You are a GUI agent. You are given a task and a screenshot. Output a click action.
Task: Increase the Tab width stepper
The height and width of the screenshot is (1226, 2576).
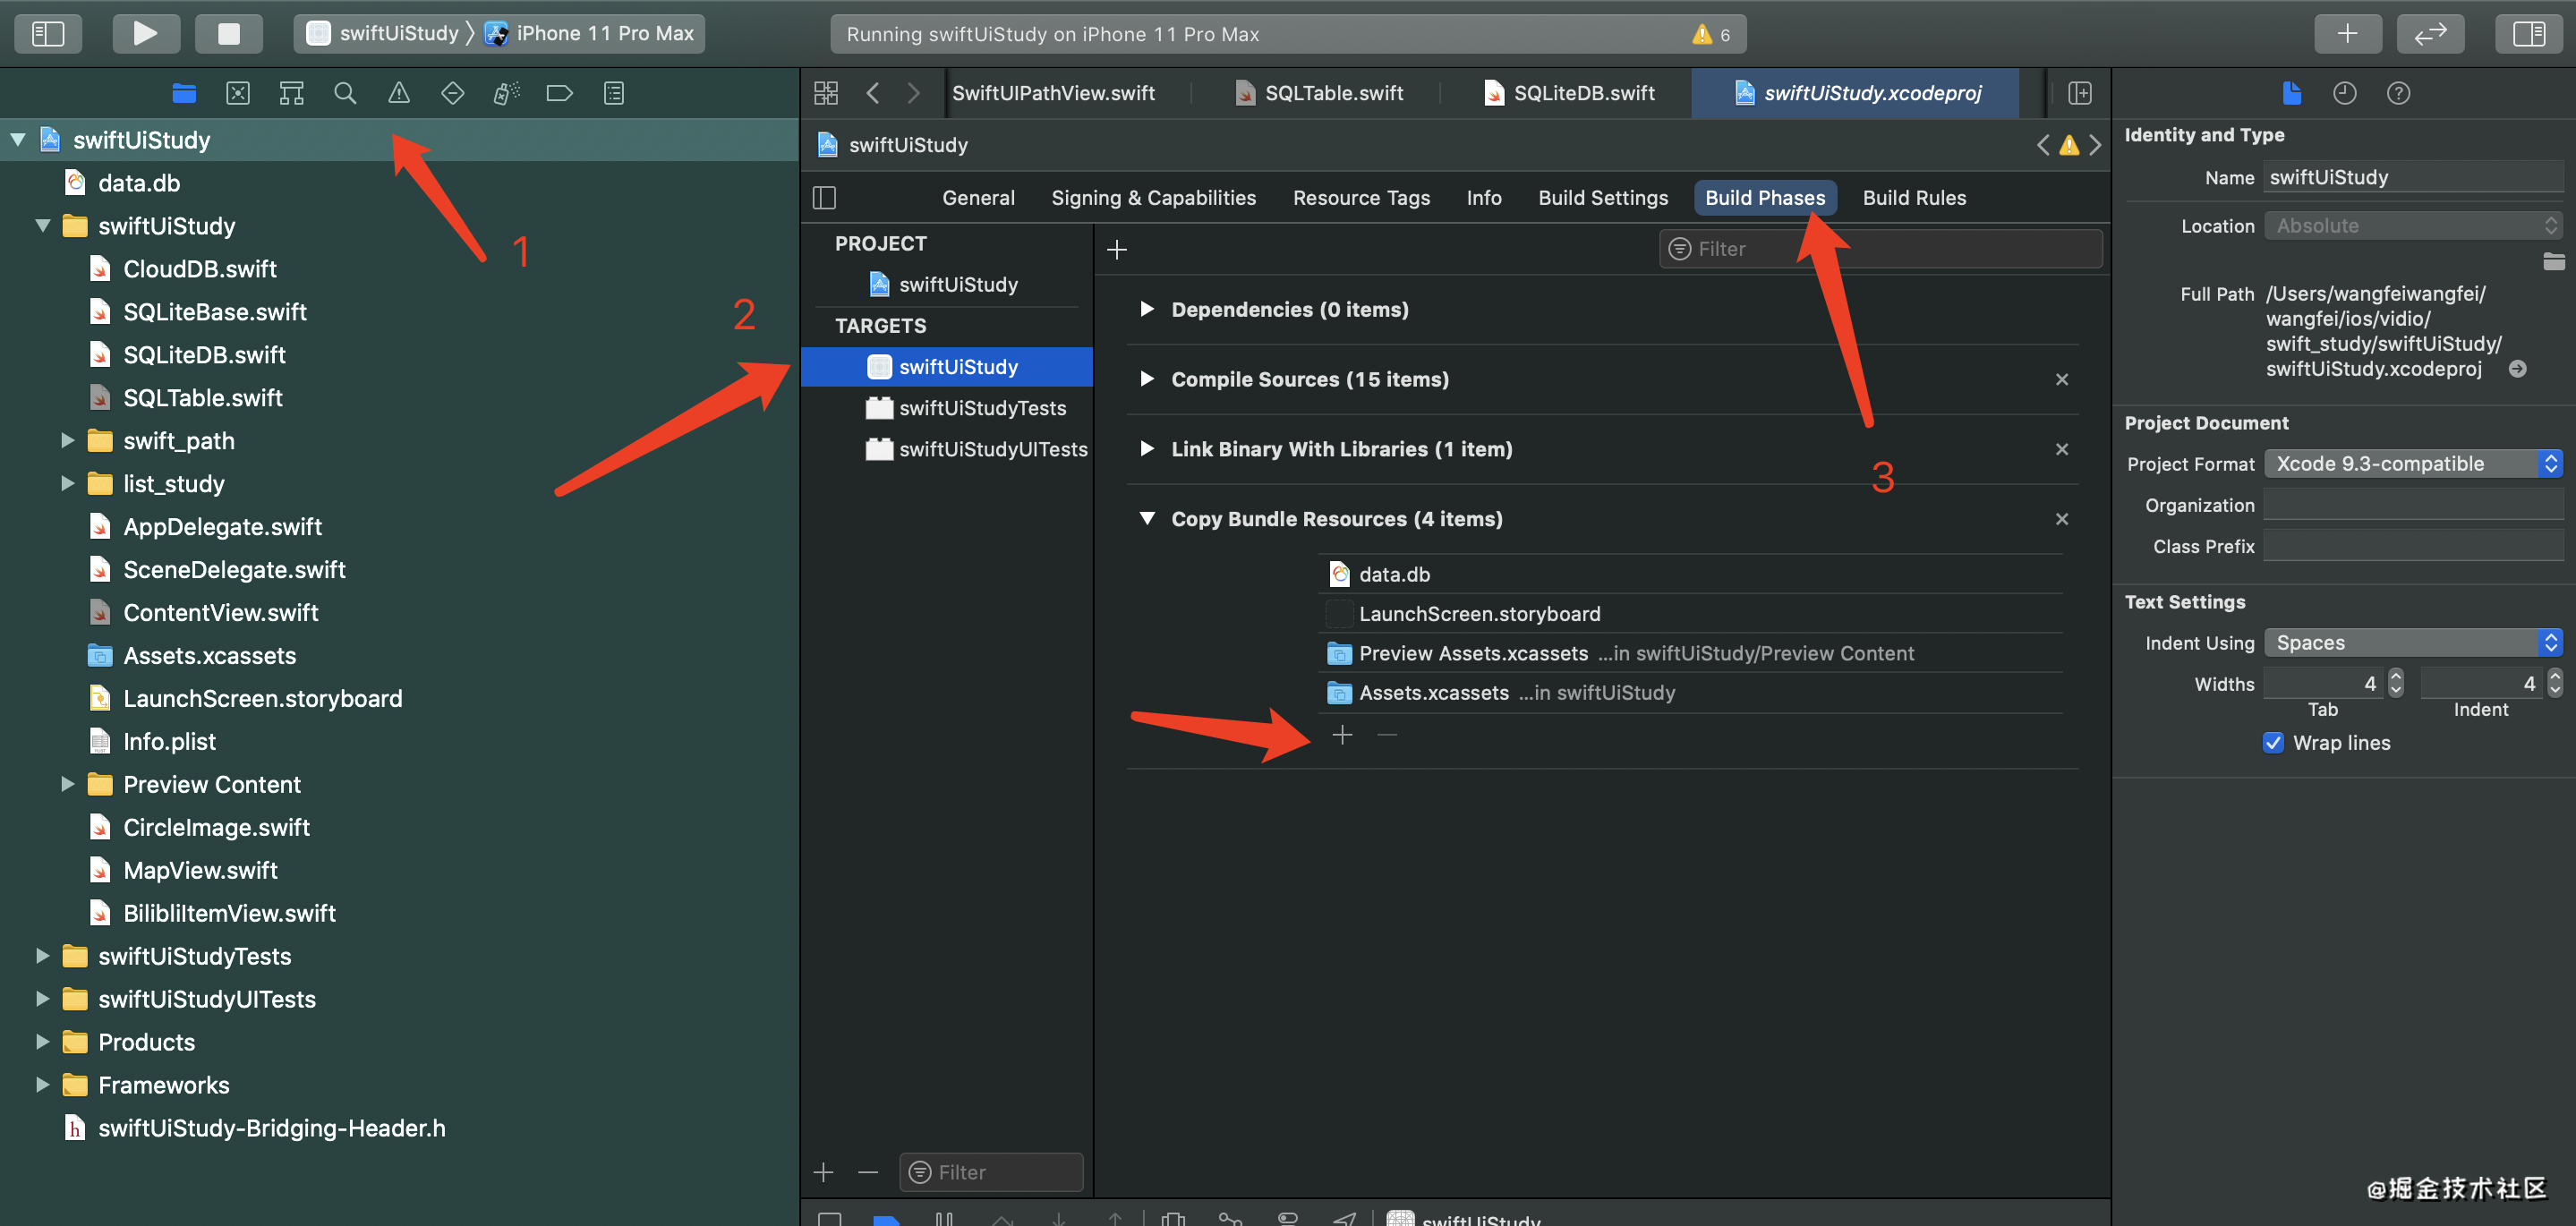click(2396, 676)
